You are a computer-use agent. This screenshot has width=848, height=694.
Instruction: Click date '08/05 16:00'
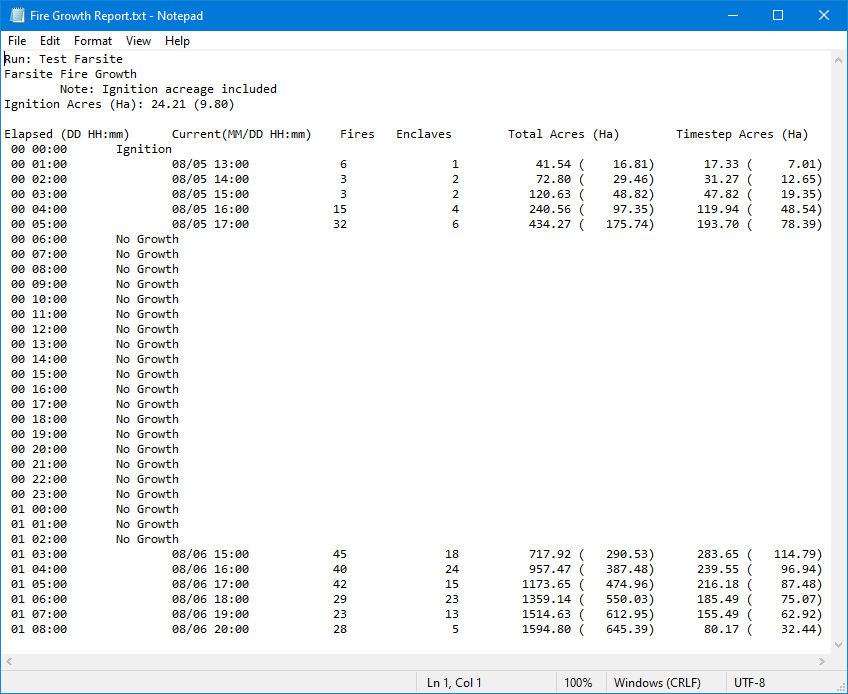(x=210, y=209)
